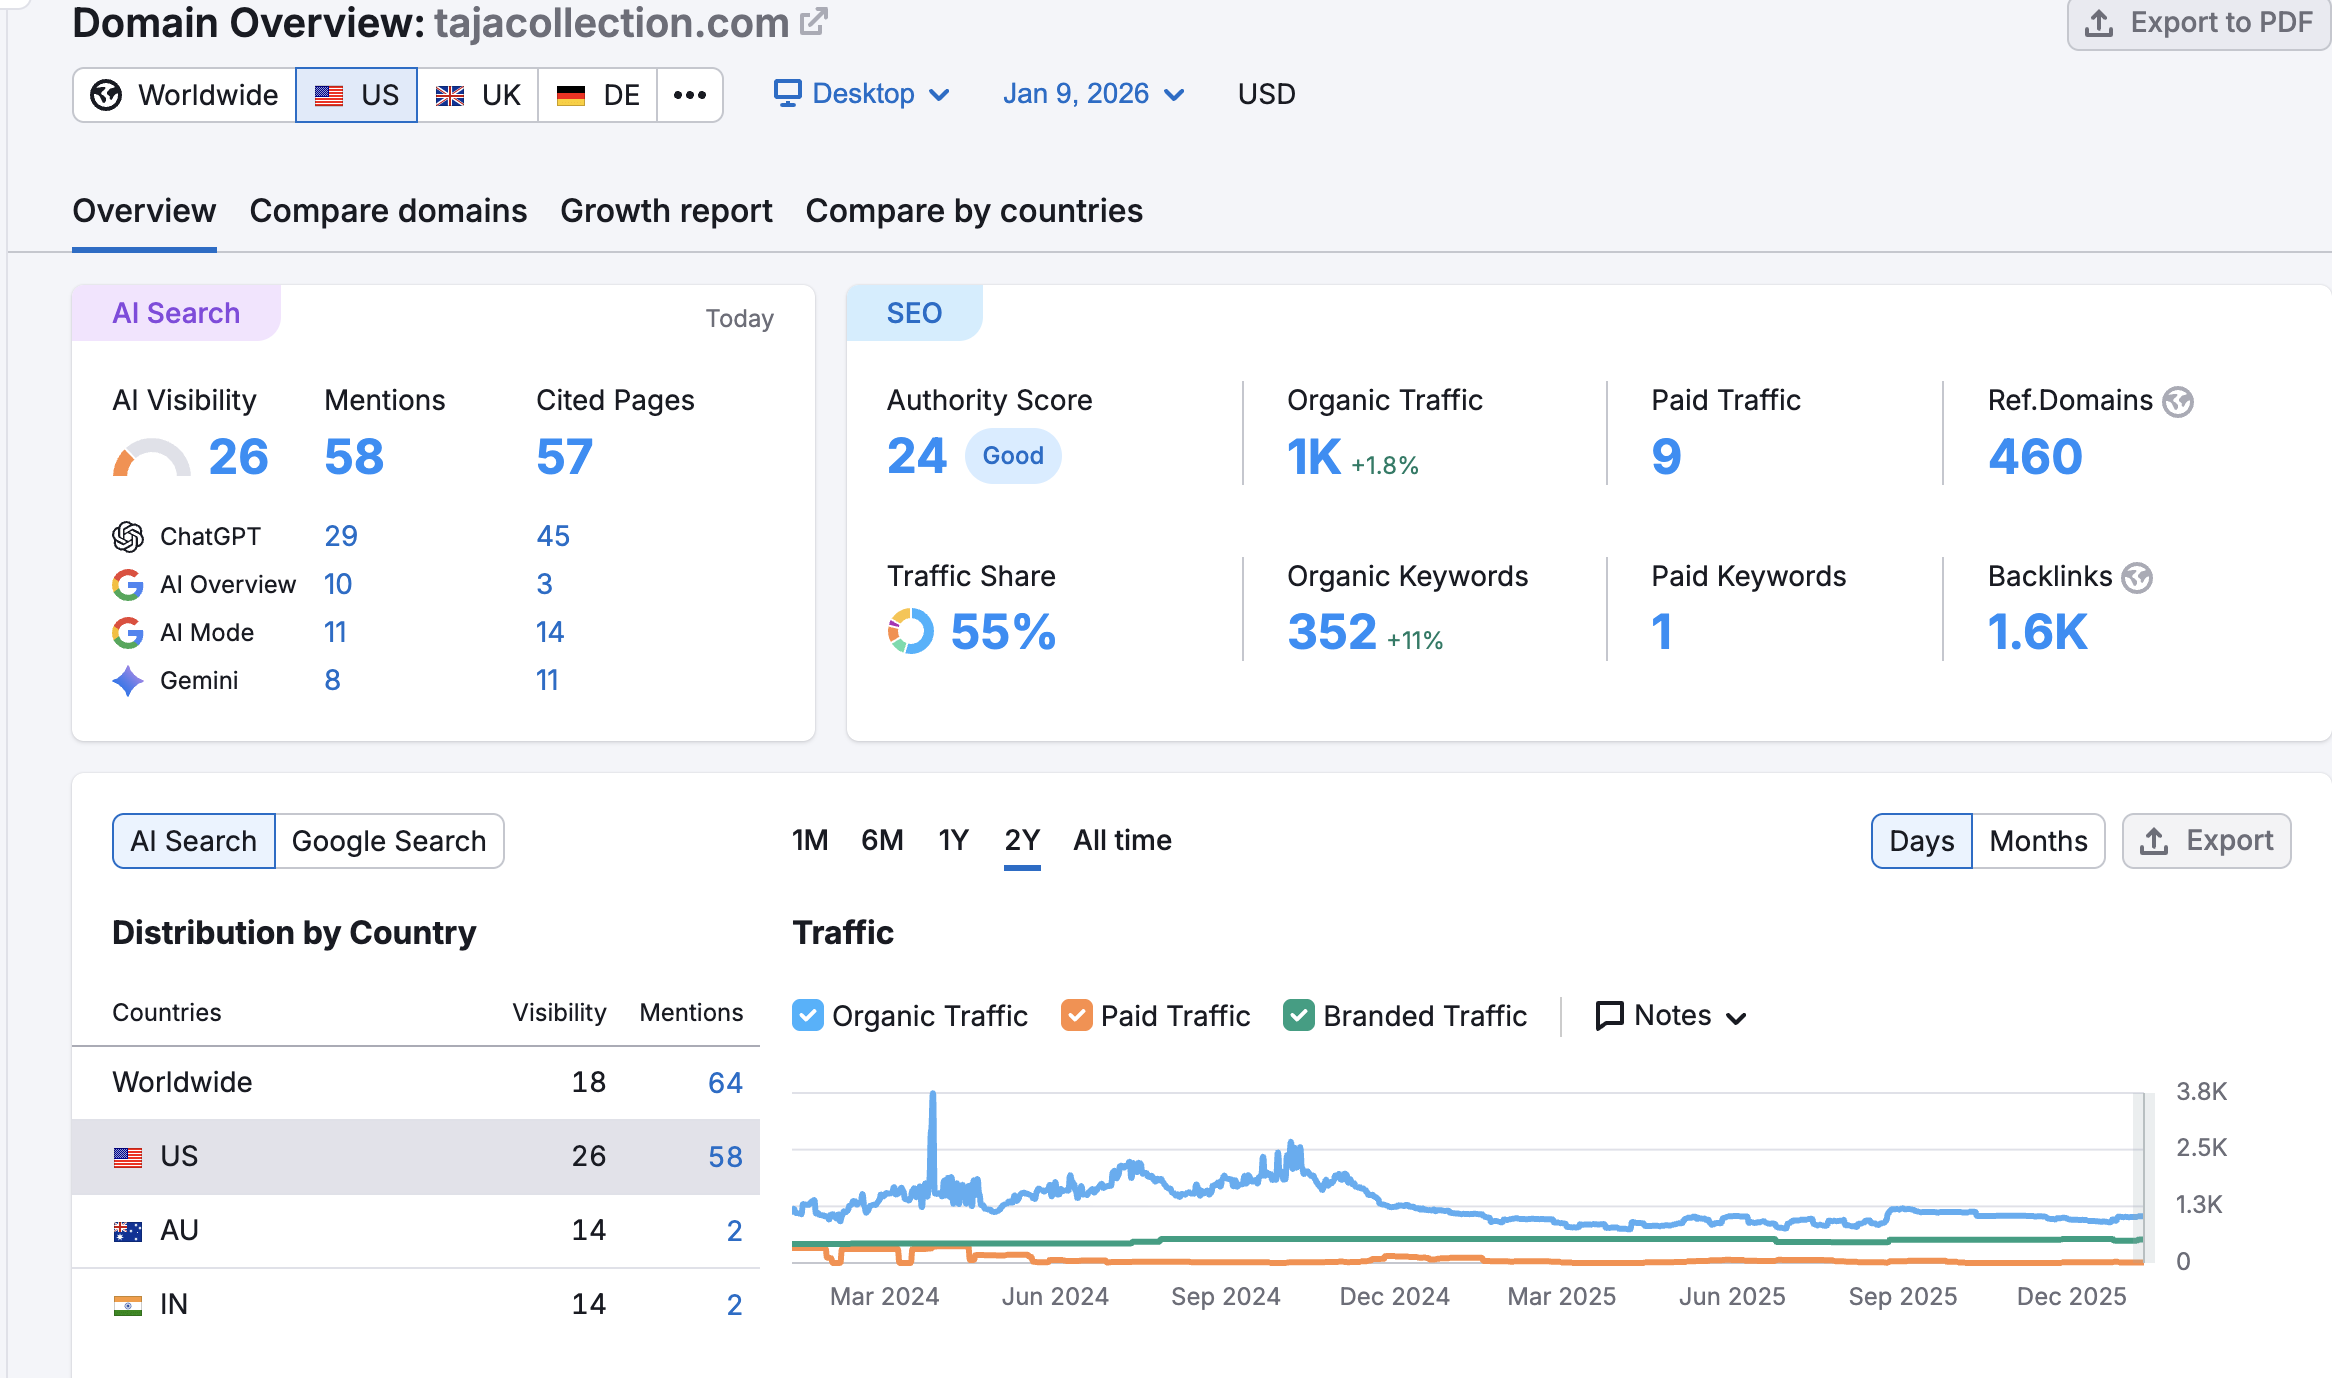Click the Export to PDF button
This screenshot has width=2332, height=1378.
click(2199, 23)
